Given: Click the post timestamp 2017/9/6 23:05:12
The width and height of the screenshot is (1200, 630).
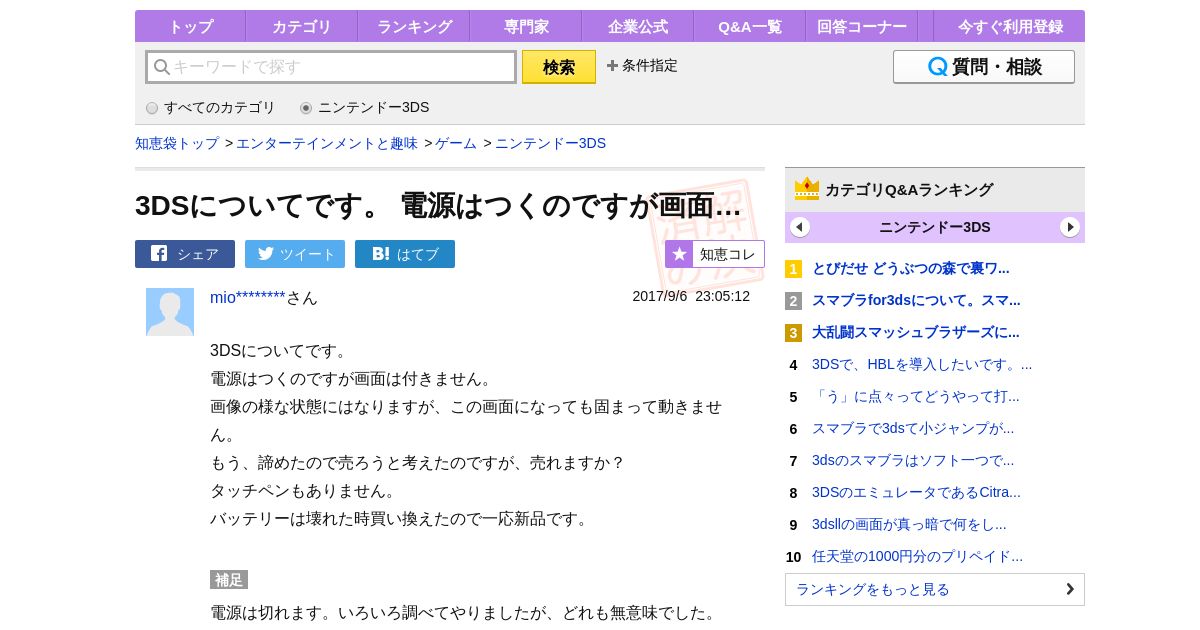Looking at the screenshot, I should [x=691, y=296].
